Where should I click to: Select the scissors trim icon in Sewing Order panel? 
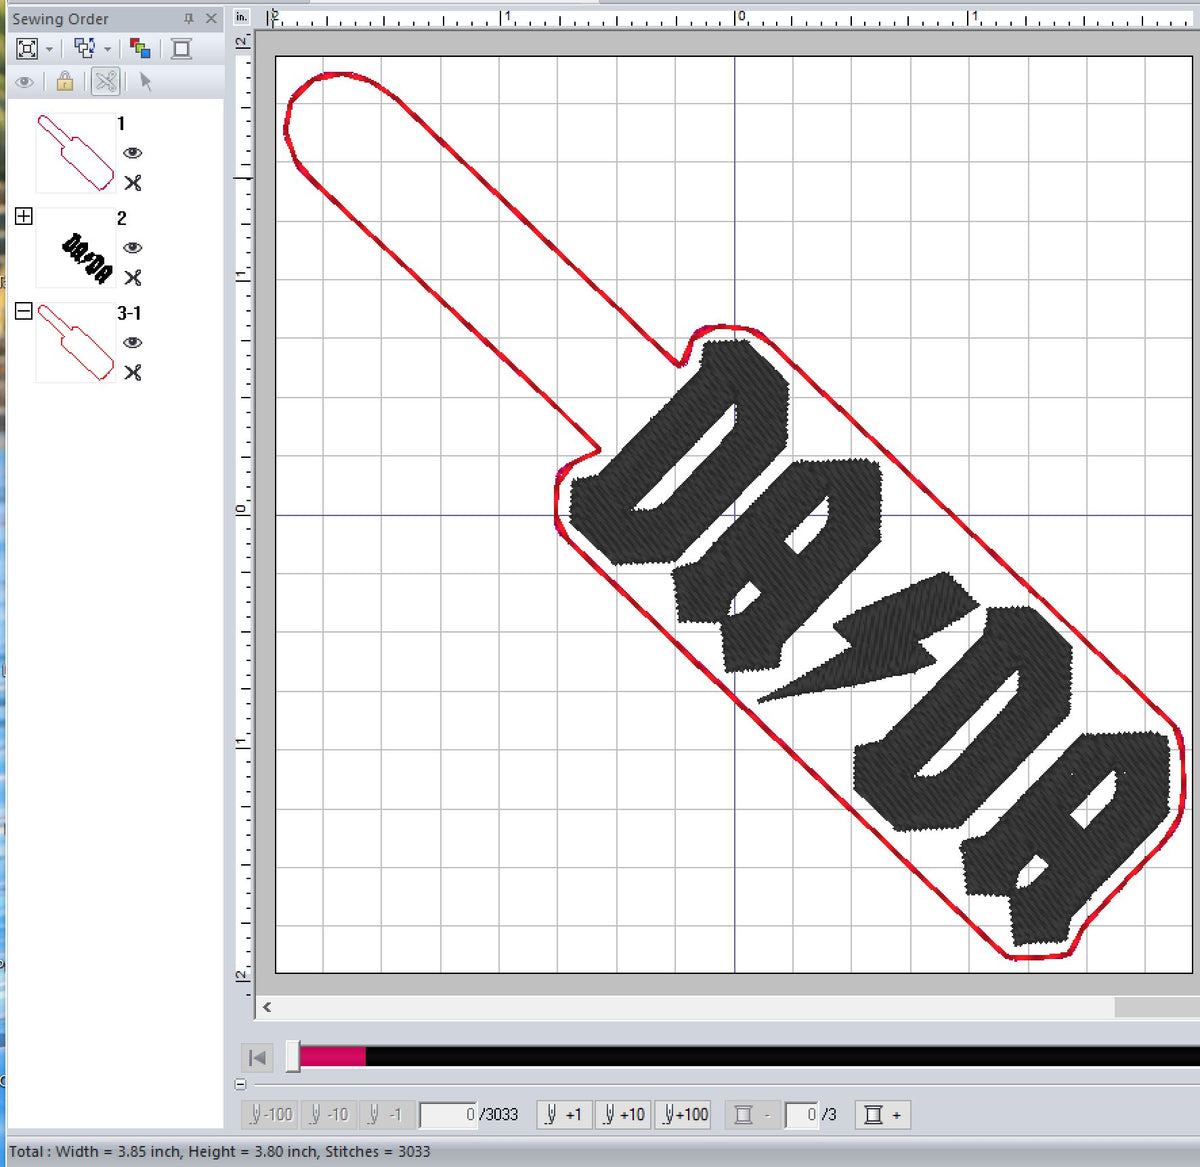point(105,82)
